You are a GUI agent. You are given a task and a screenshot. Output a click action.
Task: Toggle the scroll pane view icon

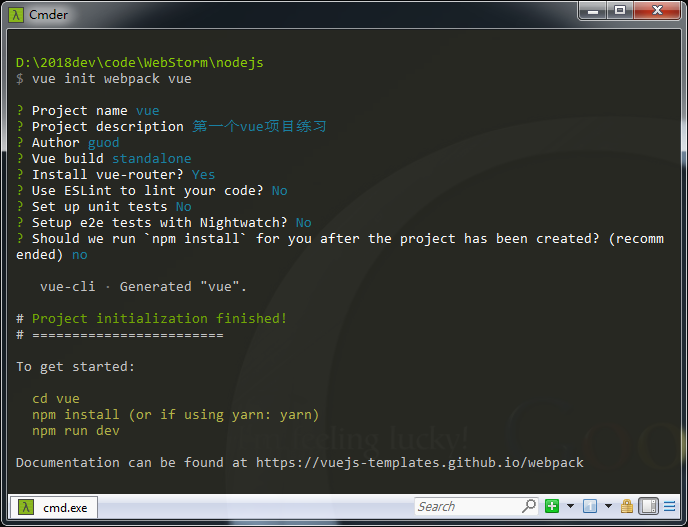pos(649,506)
